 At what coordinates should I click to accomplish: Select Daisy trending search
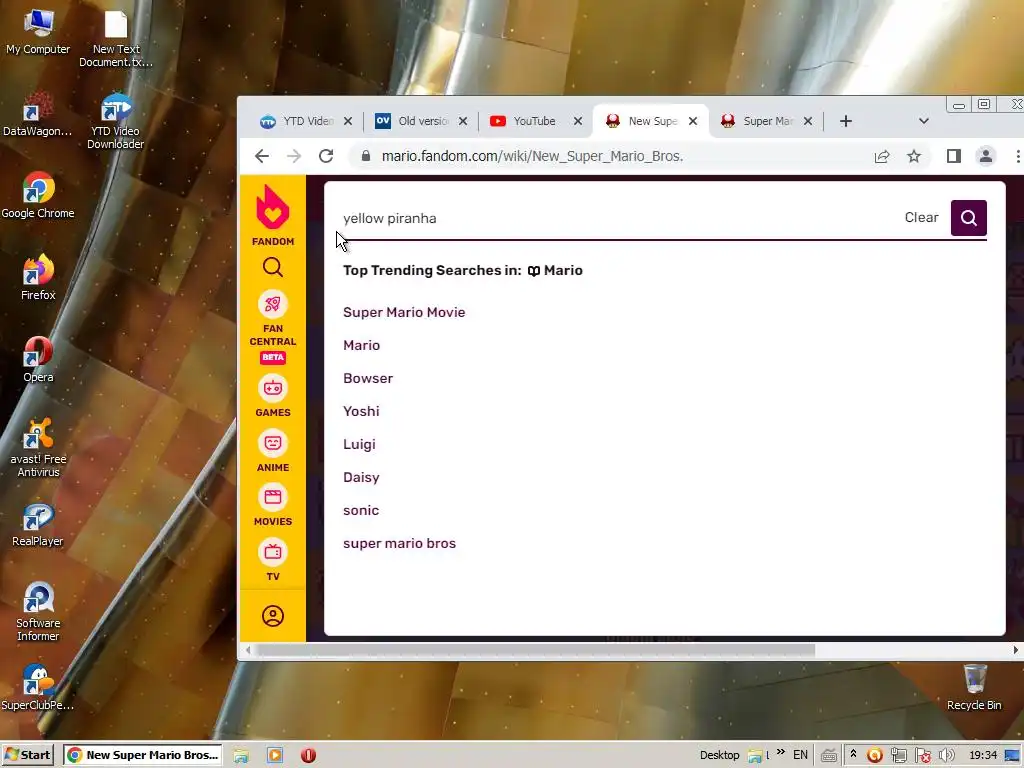pyautogui.click(x=361, y=477)
